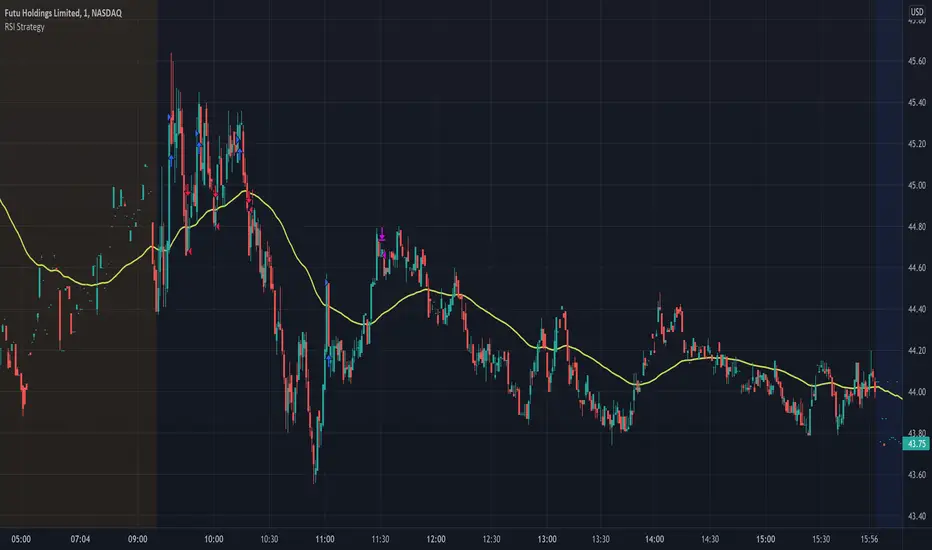Click the 12:30 time axis label

491,539
